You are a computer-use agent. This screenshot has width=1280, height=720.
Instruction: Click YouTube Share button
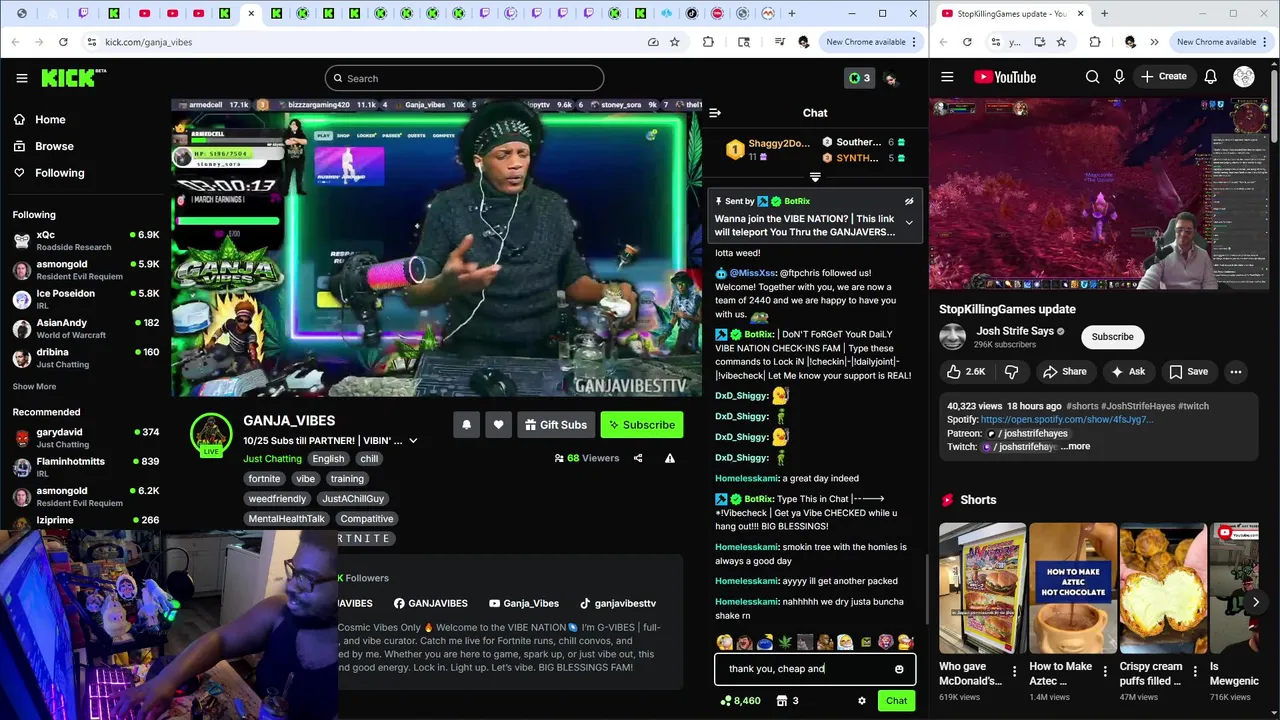click(1064, 372)
